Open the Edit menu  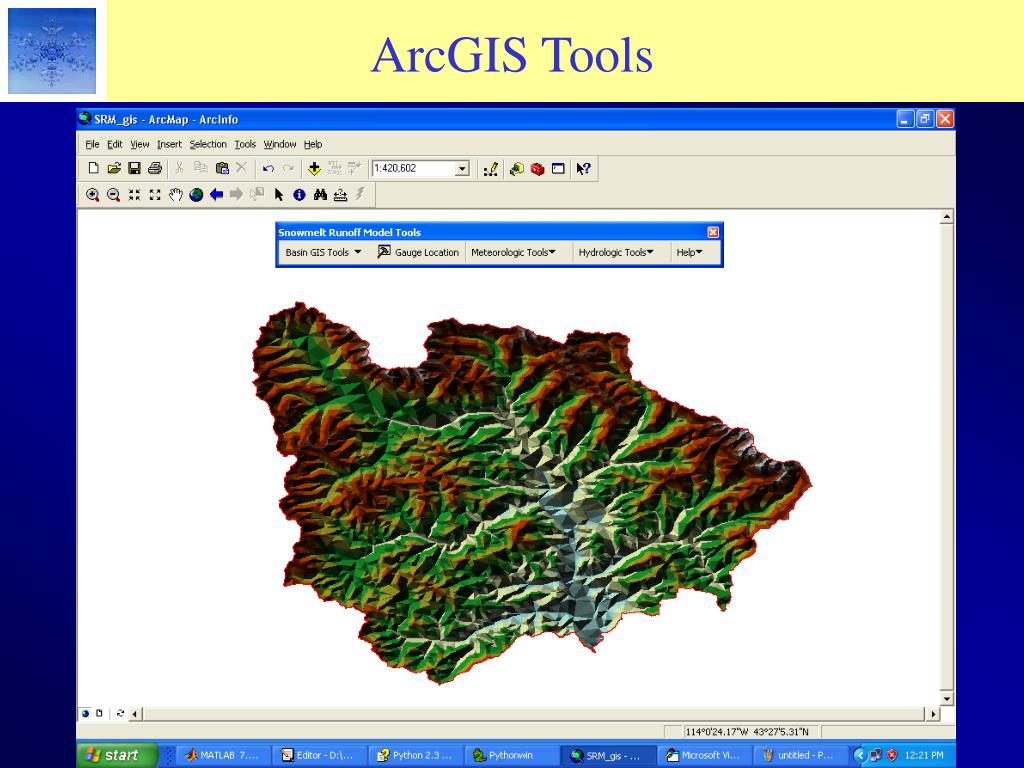tap(115, 144)
